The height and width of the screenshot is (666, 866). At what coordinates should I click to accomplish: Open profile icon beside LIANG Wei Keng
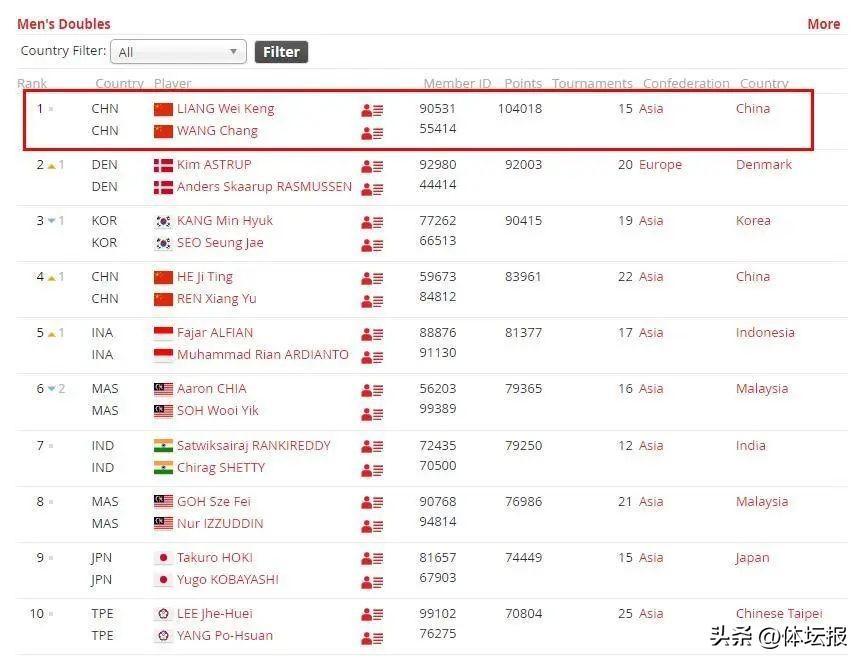(x=372, y=110)
